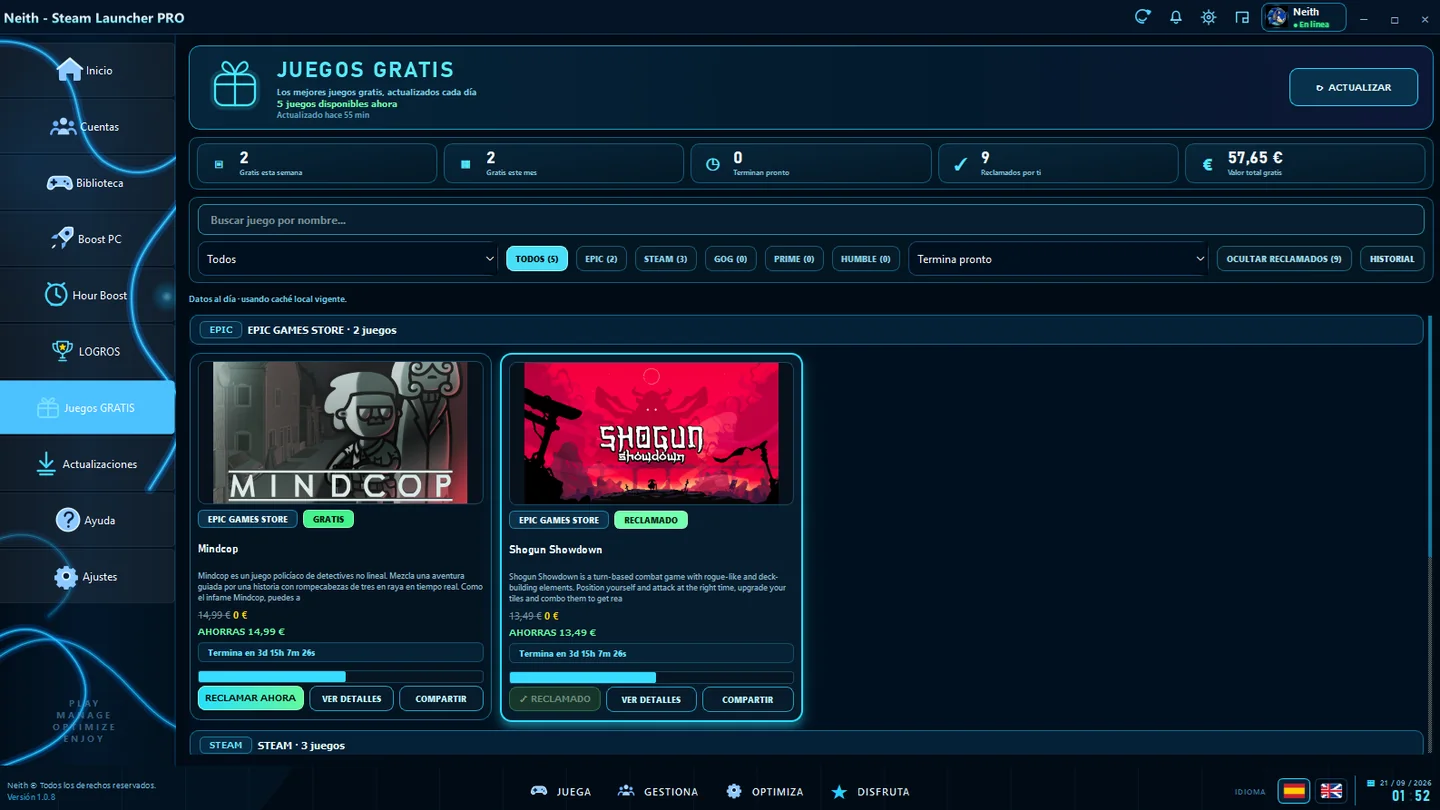This screenshot has width=1440, height=810.
Task: Click COMPARTIR for Mindcop
Action: 441,699
